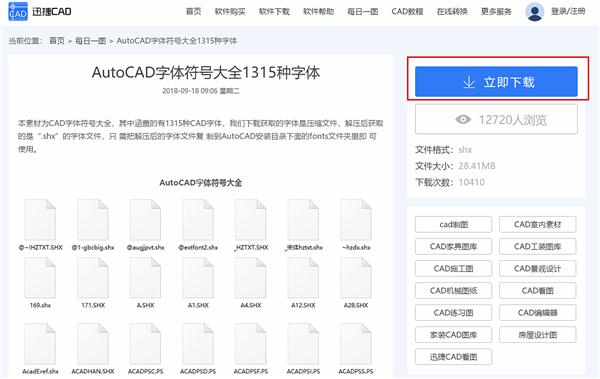Click the date text 2018-09-18 09:06
This screenshot has width=600, height=379.
190,91
